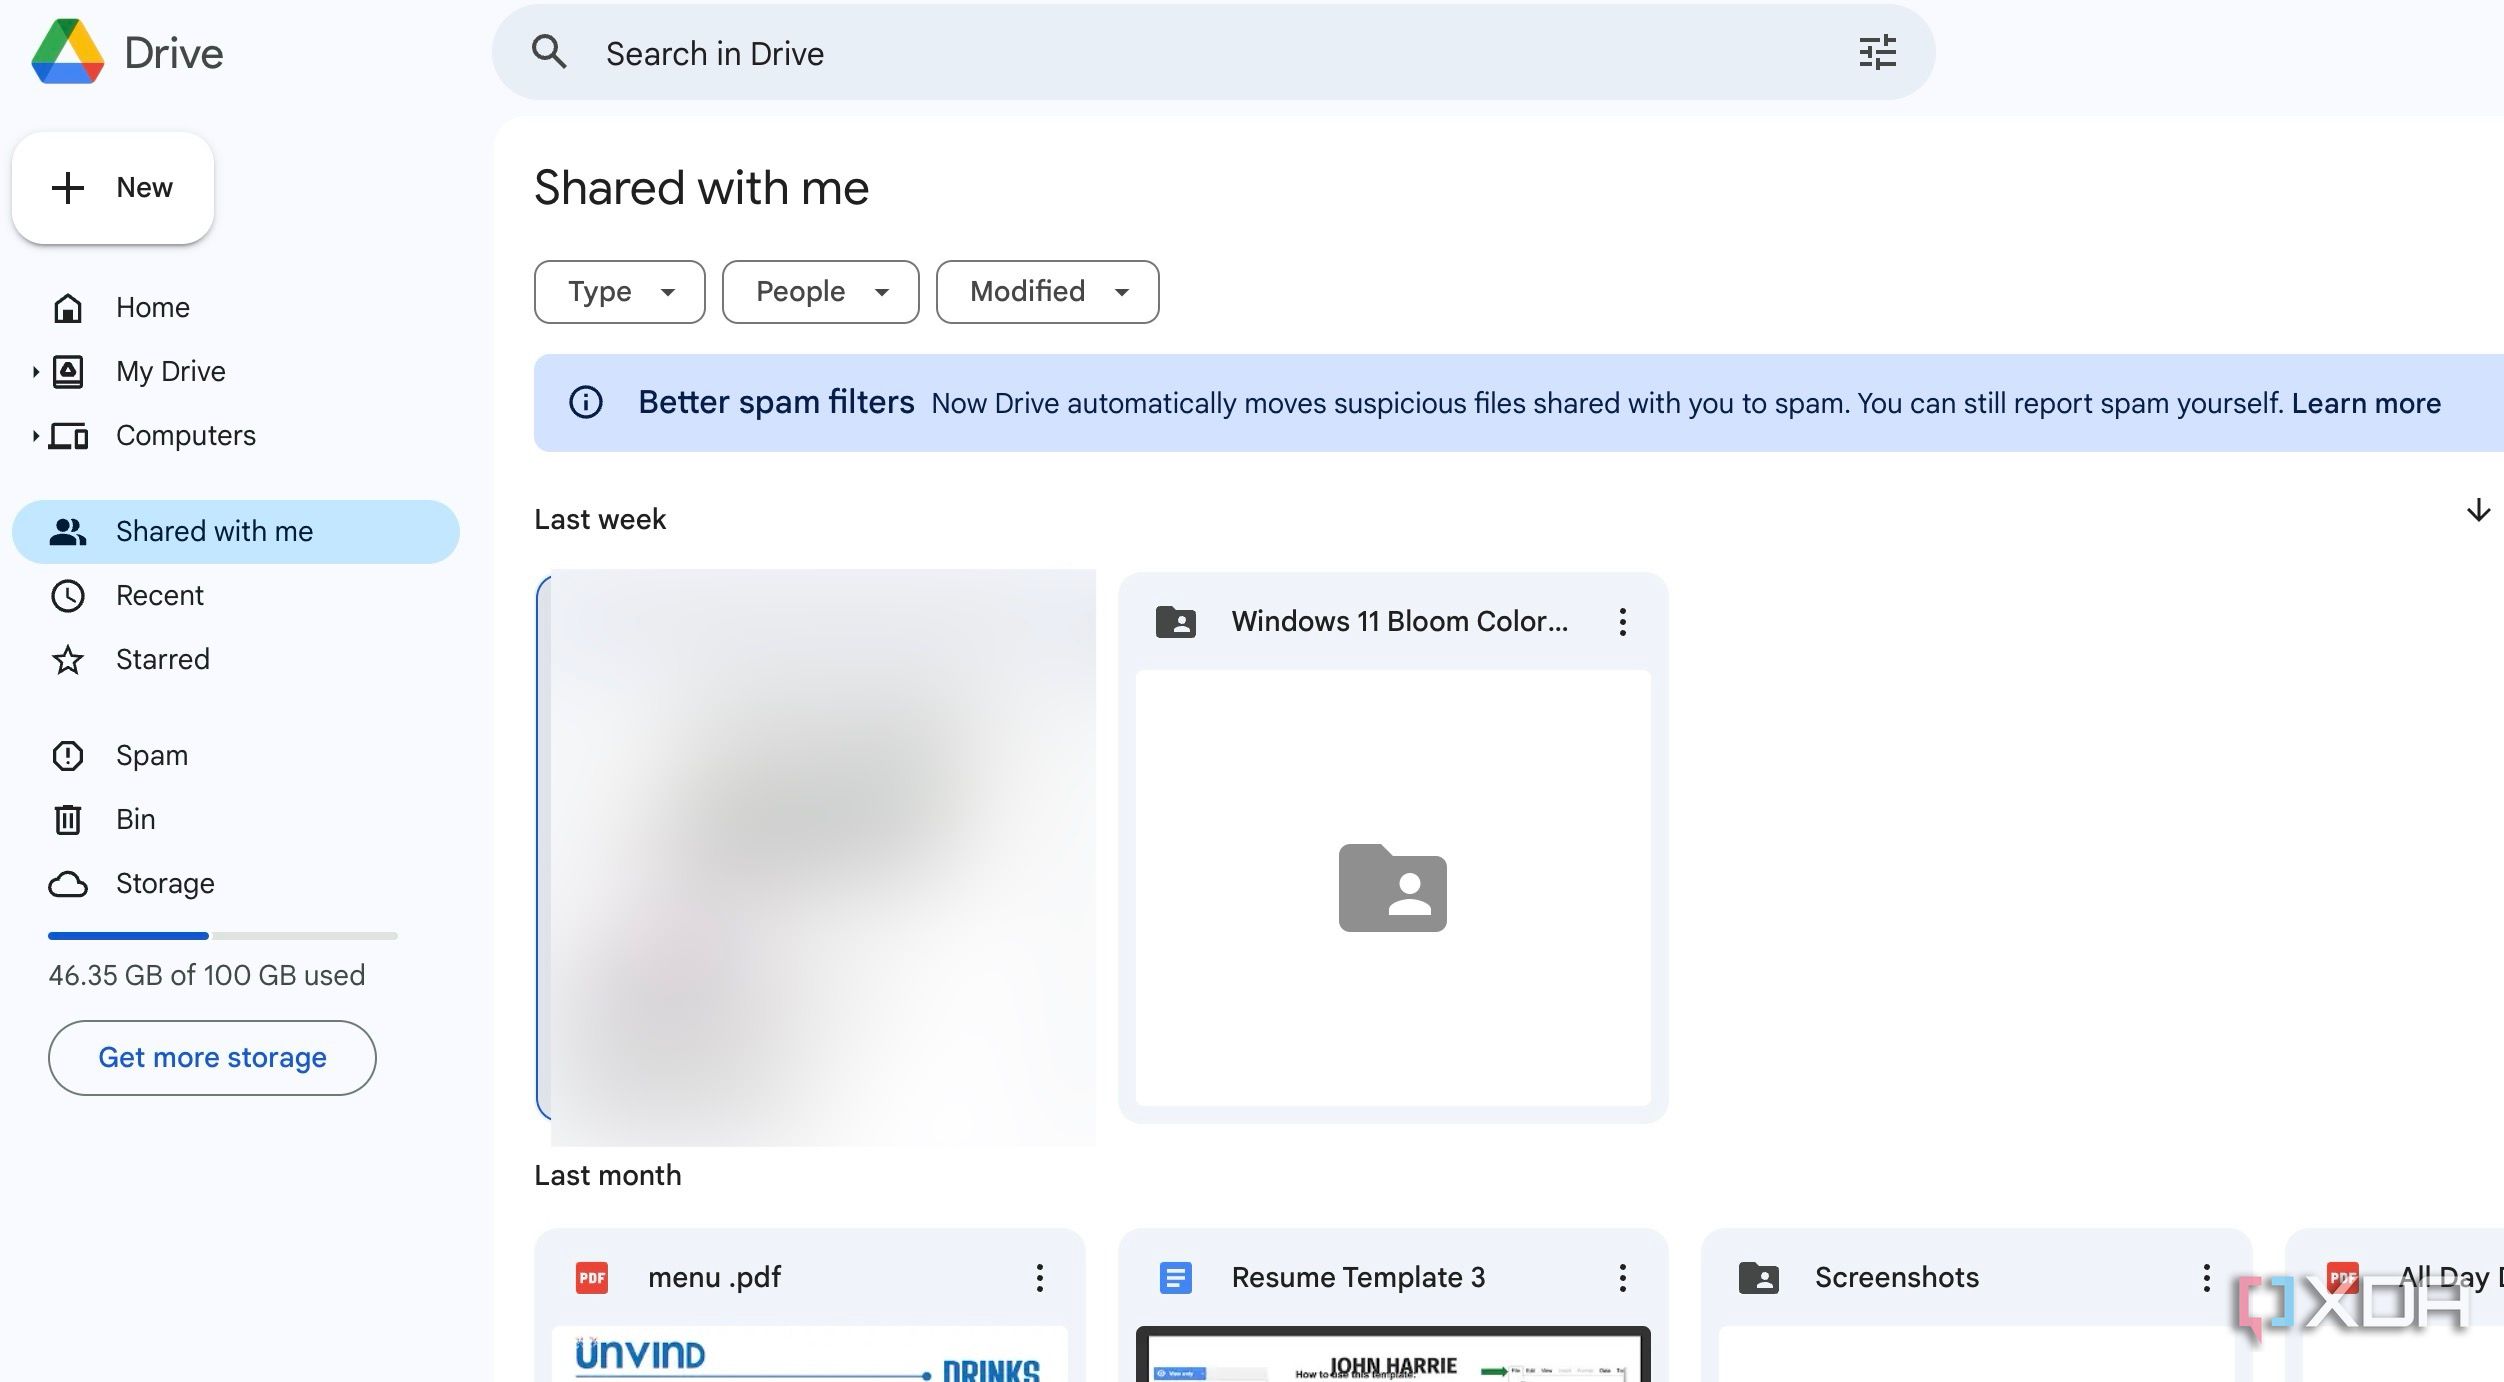Screen dimensions: 2504x1382
Task: Click the Bin trash icon
Action: tap(68, 819)
